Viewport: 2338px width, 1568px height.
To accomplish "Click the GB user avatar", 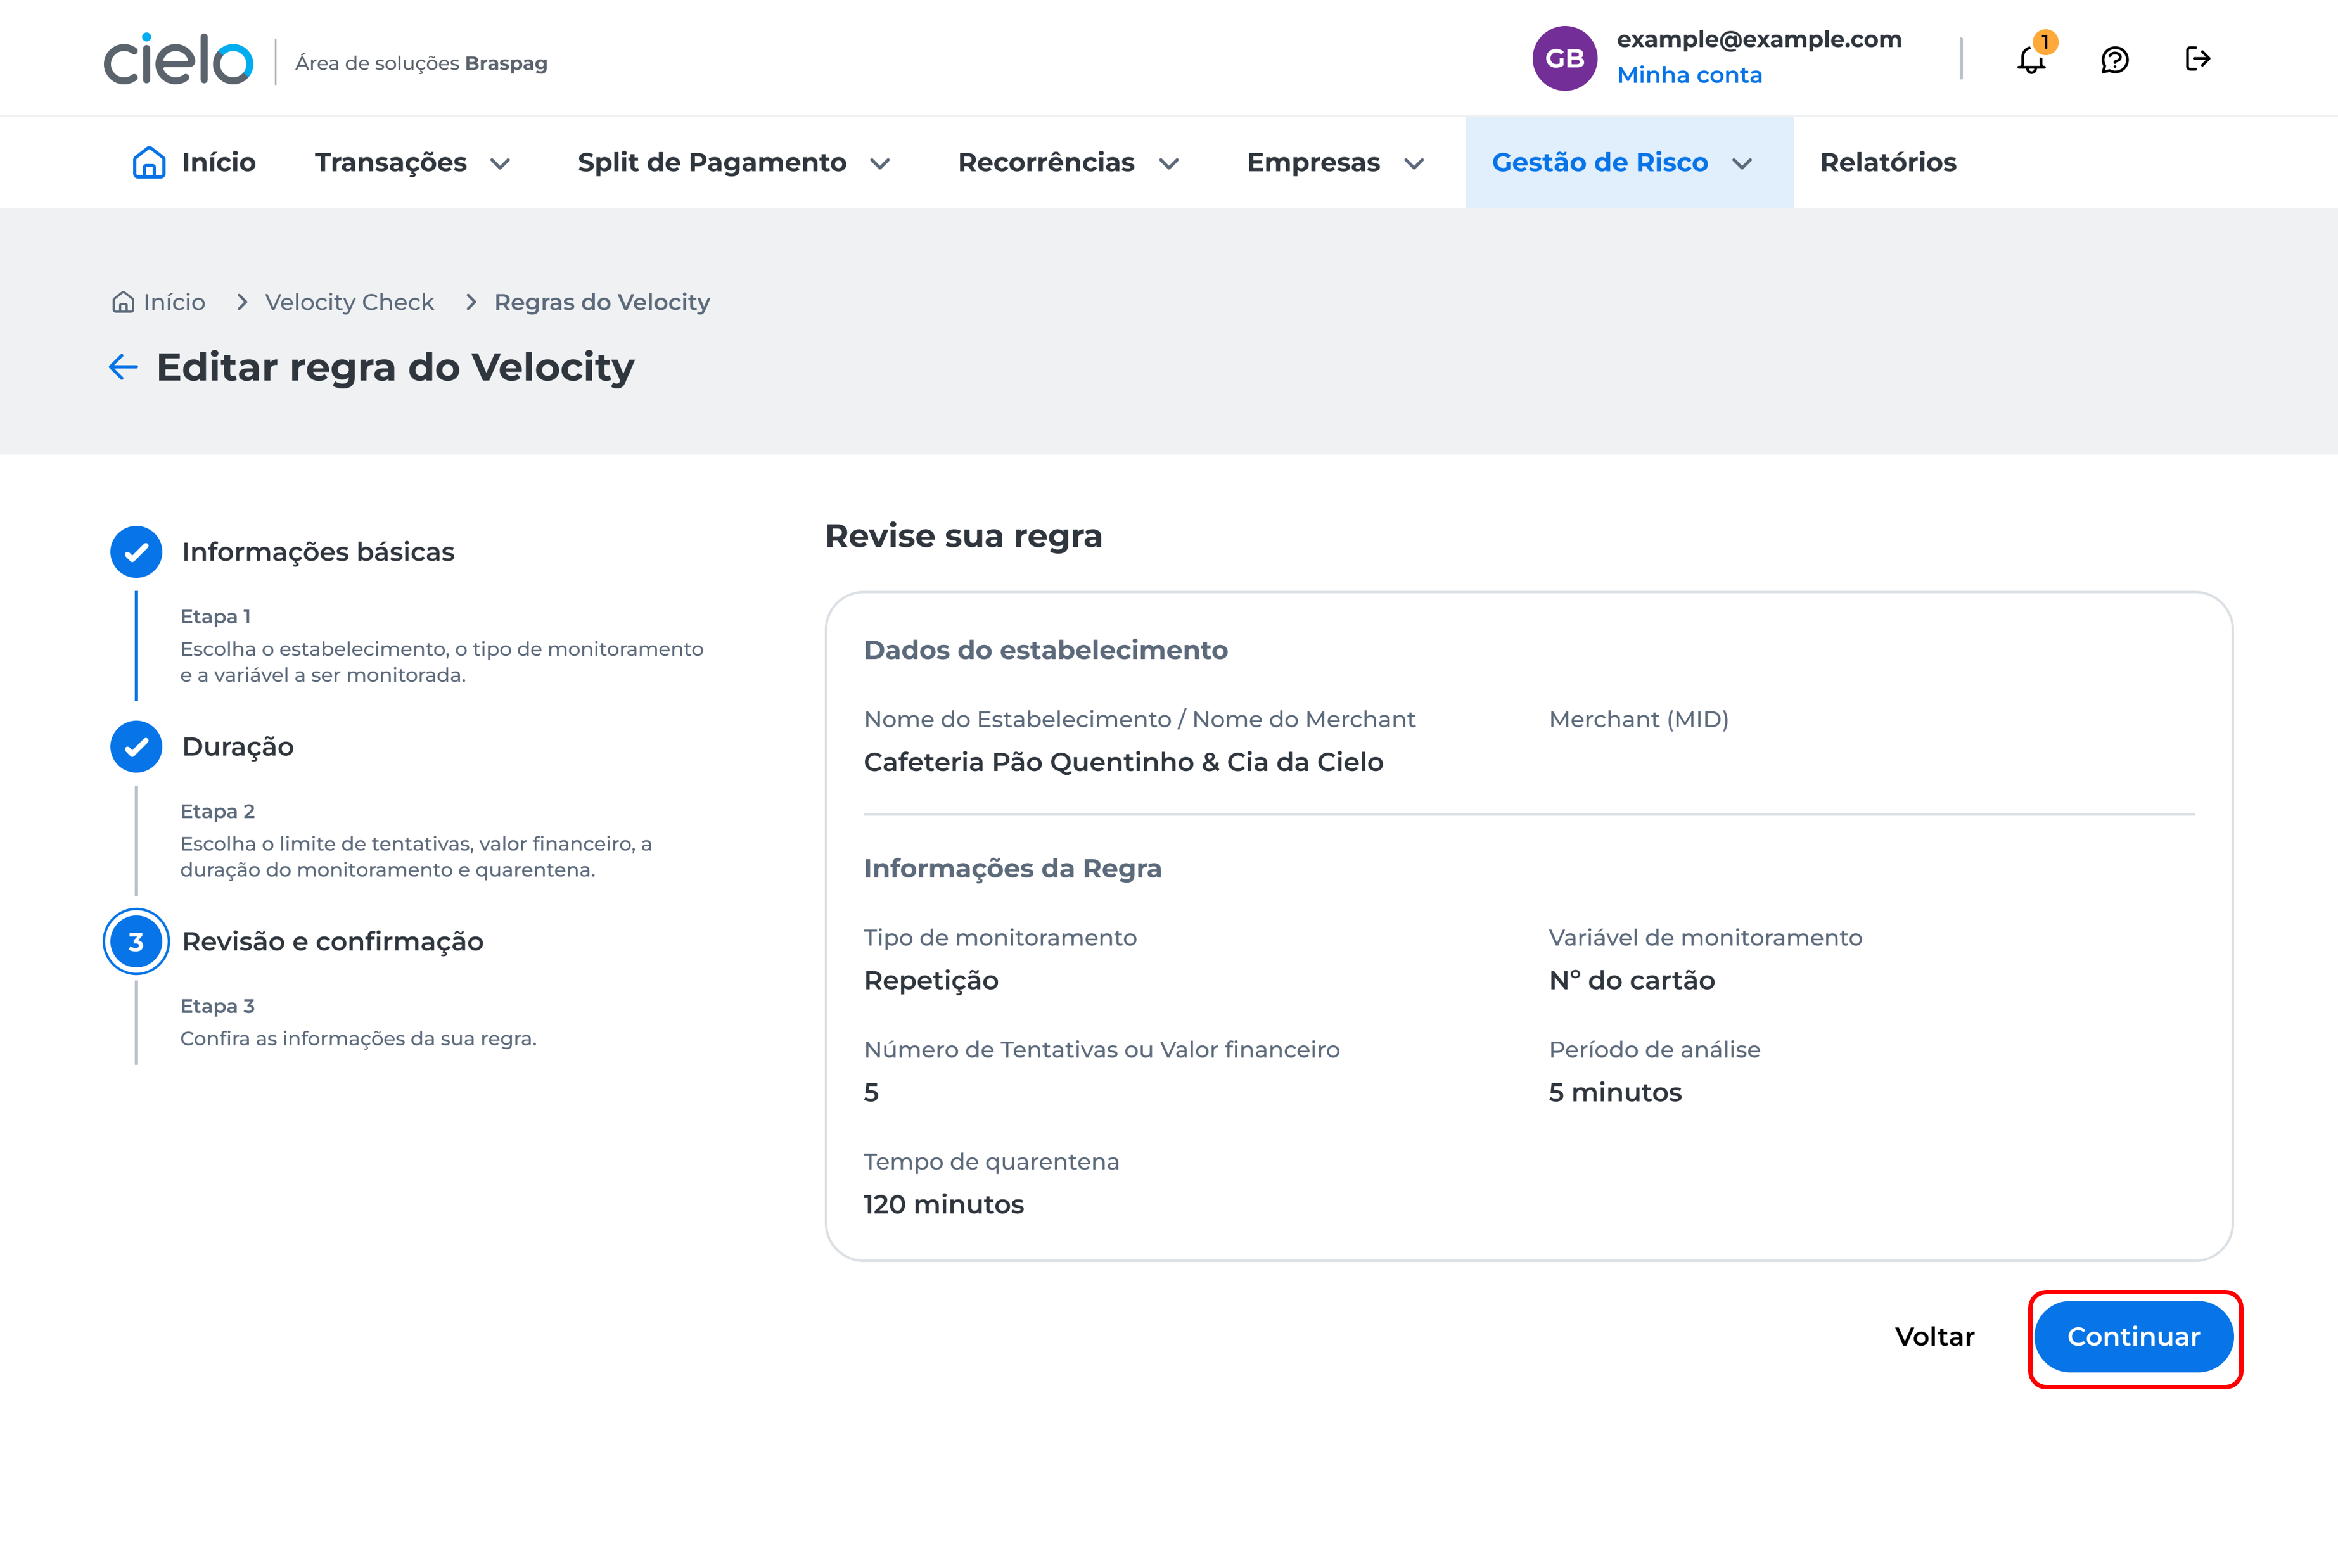I will point(1564,59).
